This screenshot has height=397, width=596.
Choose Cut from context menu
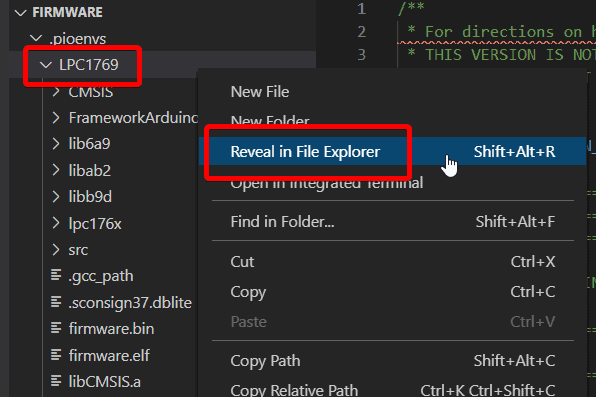click(392, 262)
